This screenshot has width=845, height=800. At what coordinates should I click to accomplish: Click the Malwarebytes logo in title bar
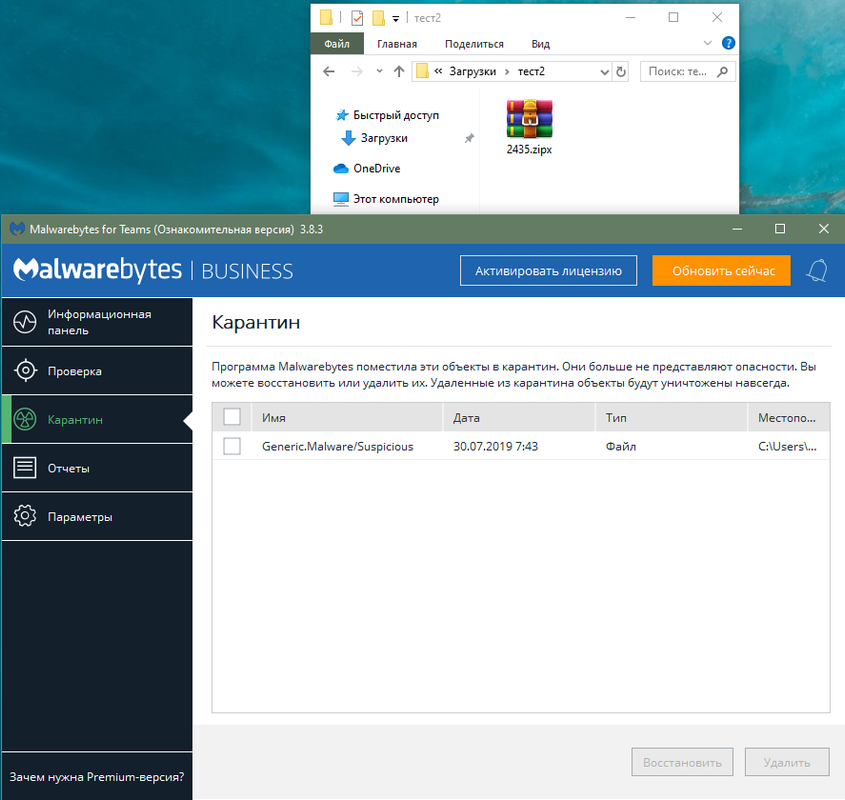[17, 229]
